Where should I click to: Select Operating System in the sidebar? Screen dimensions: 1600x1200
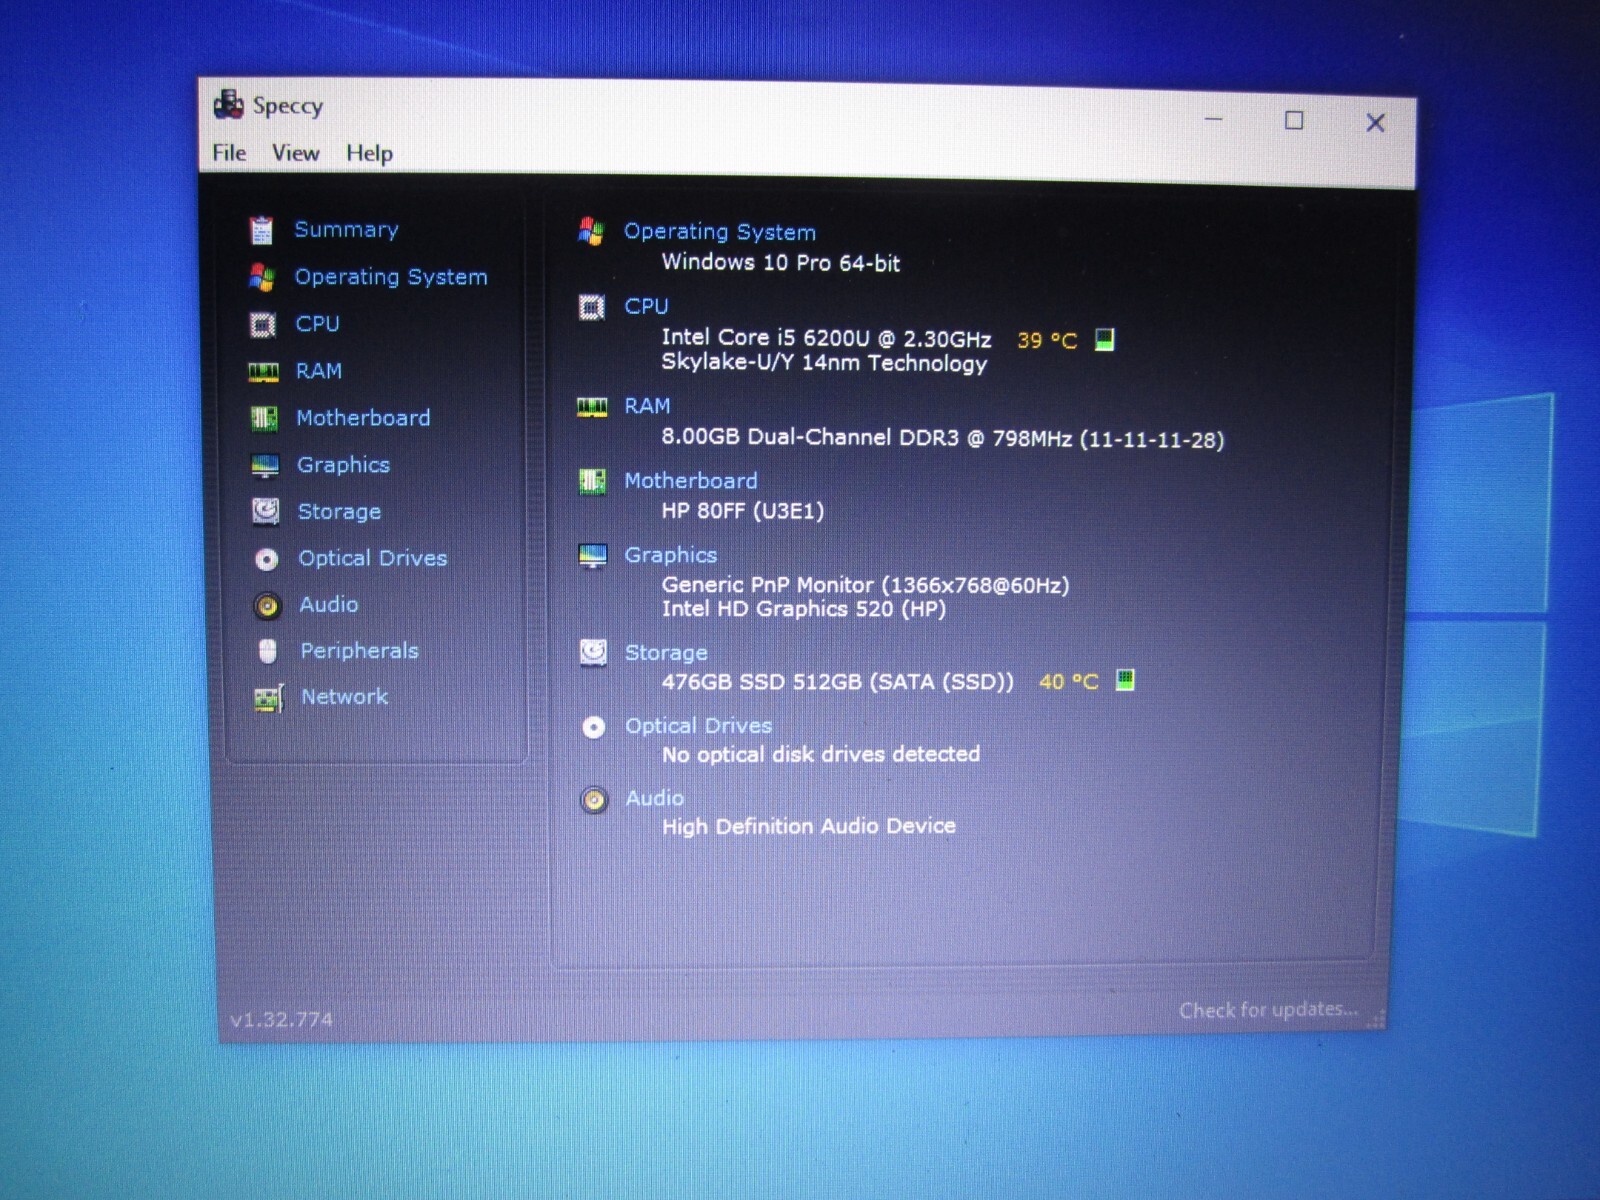391,277
